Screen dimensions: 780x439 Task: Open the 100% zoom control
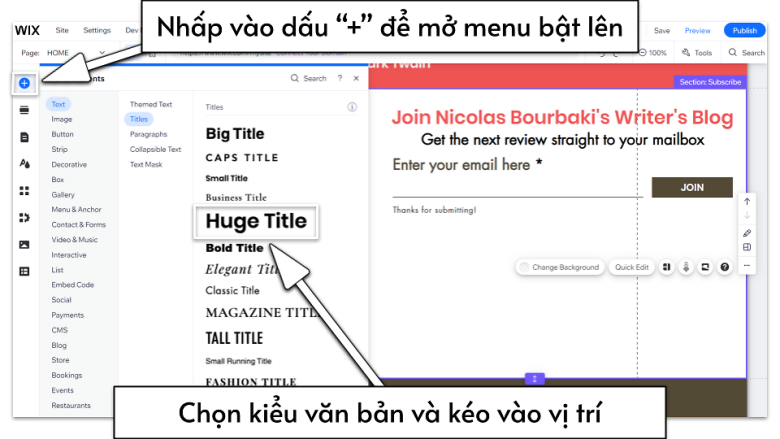652,53
